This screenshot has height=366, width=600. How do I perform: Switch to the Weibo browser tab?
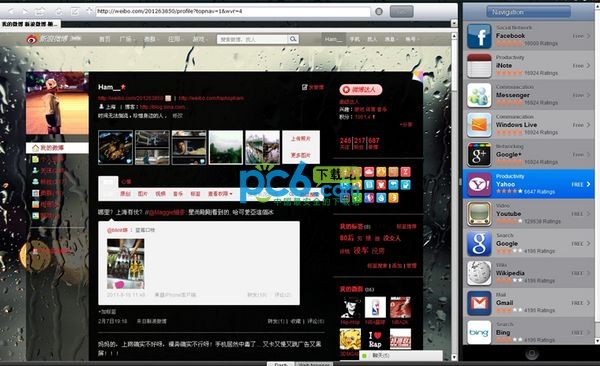tap(31, 24)
